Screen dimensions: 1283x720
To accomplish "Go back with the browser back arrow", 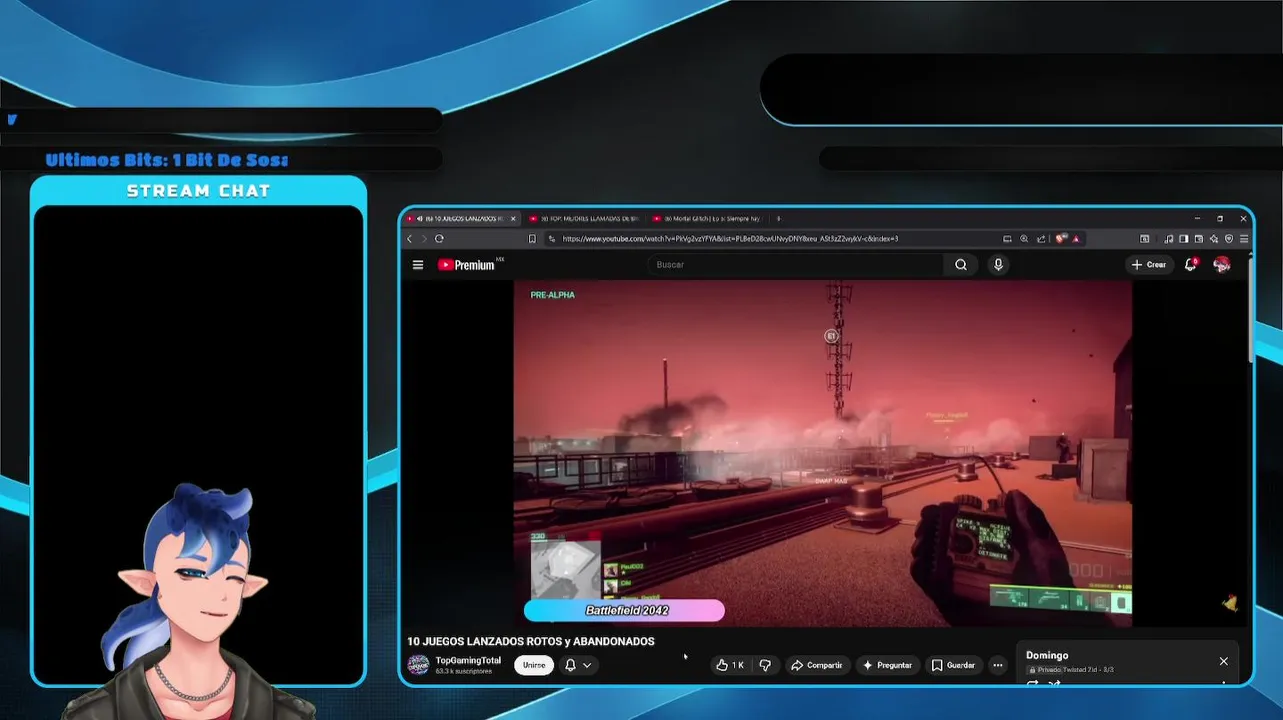I will click(x=409, y=239).
